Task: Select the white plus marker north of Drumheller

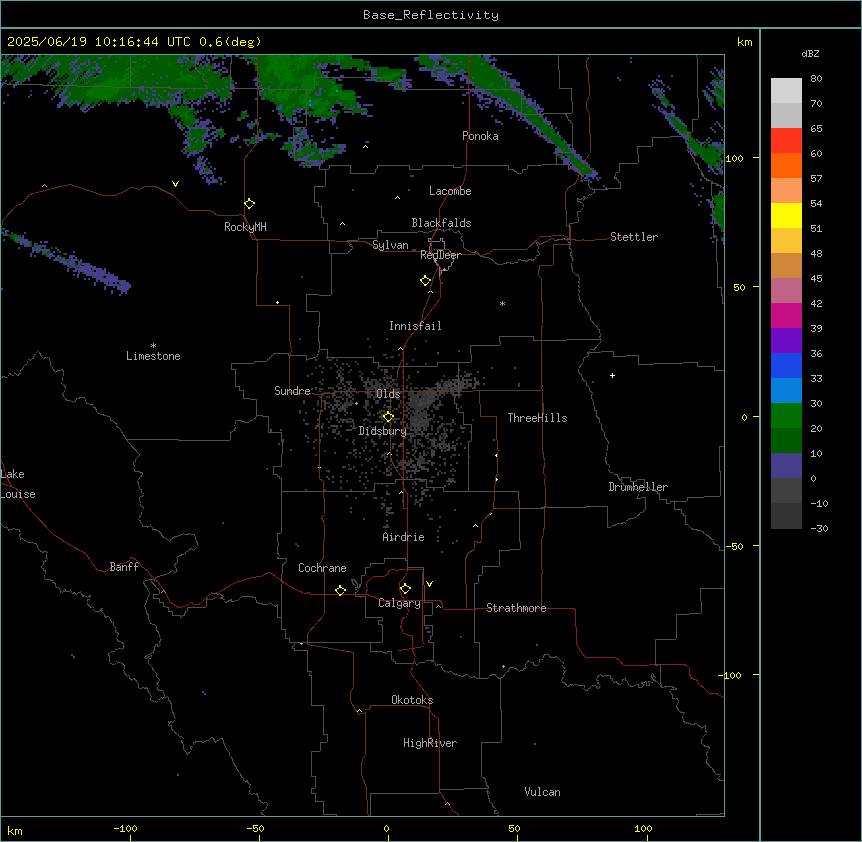Action: point(612,375)
